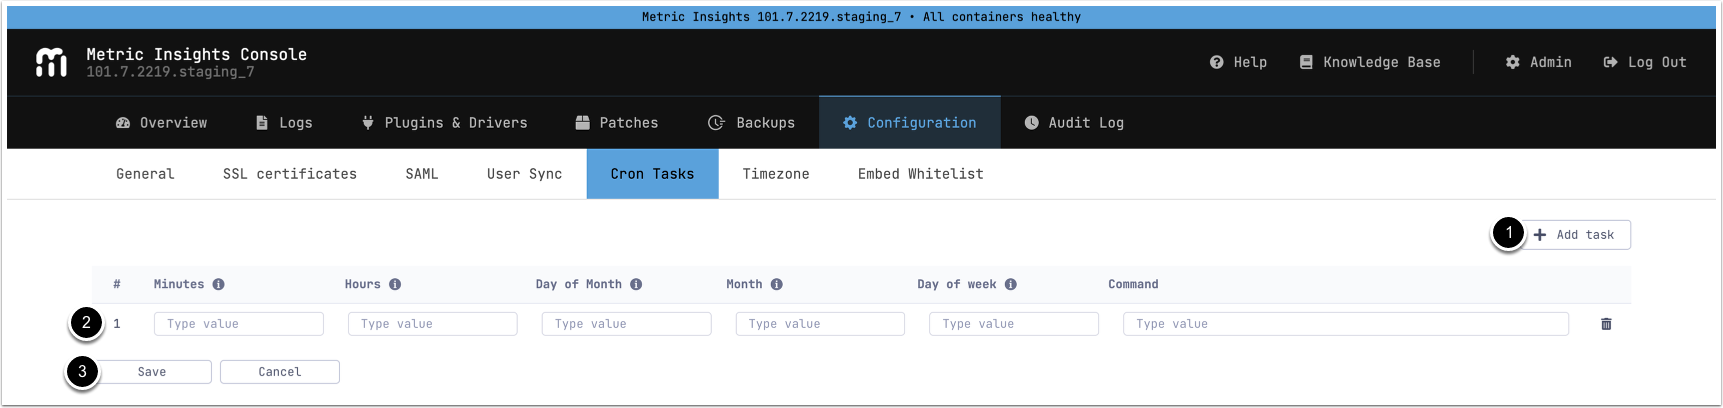Image resolution: width=1723 pixels, height=408 pixels.
Task: Open the Plugins & Drivers tab
Action: pyautogui.click(x=444, y=123)
